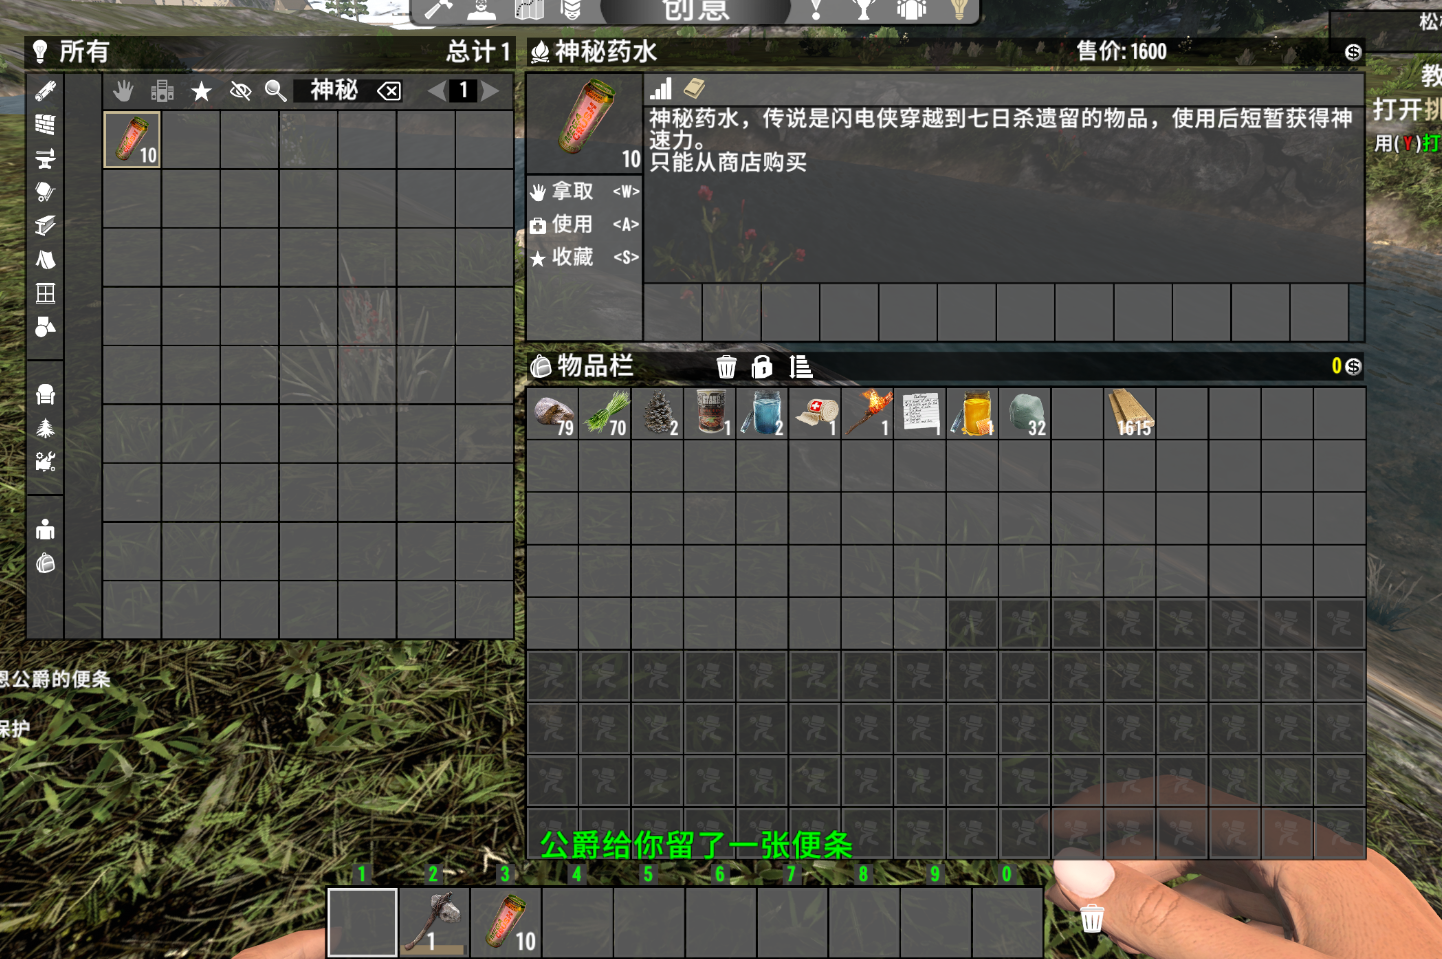Select the brick wall category icon
Screen dimensions: 1442x959
coord(45,124)
